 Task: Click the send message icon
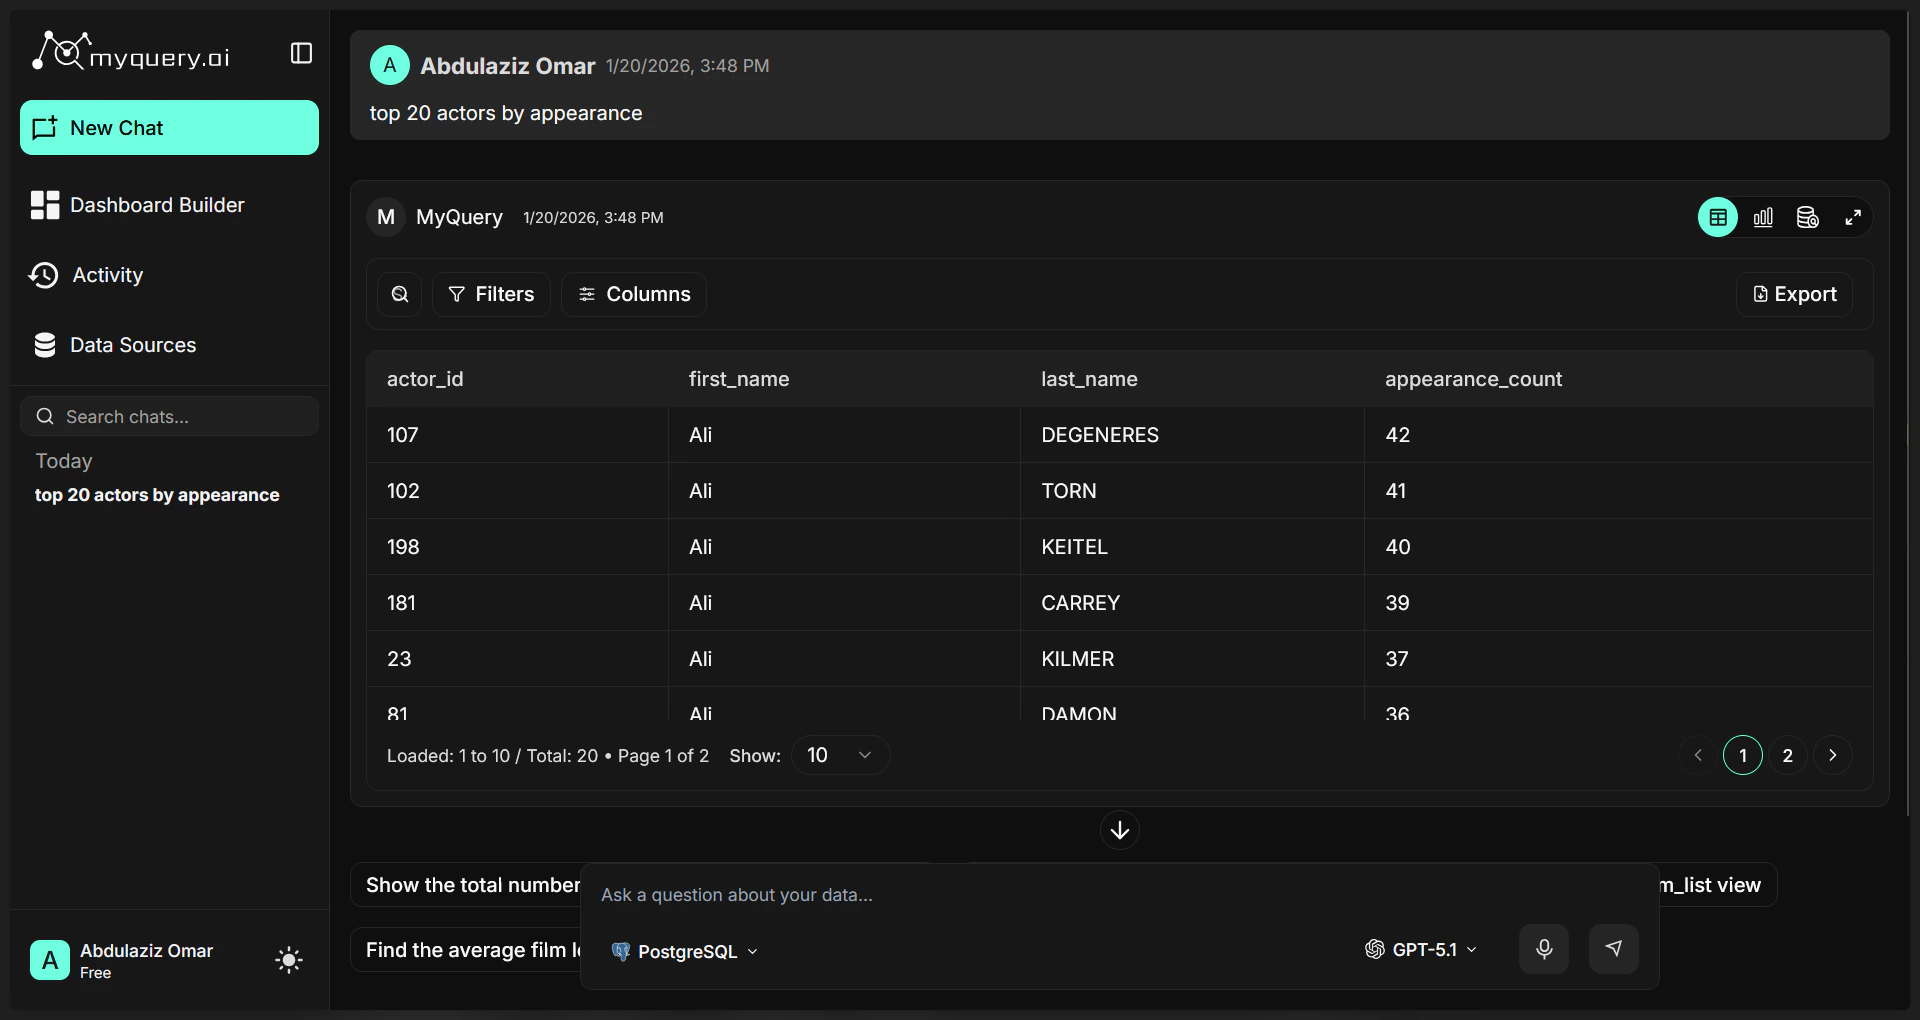[1614, 949]
